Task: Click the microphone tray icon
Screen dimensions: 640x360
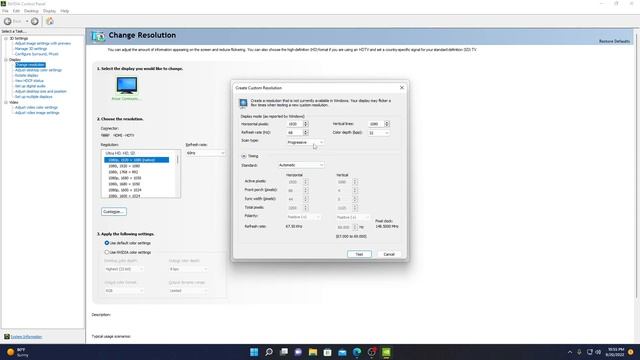Action: [579, 352]
